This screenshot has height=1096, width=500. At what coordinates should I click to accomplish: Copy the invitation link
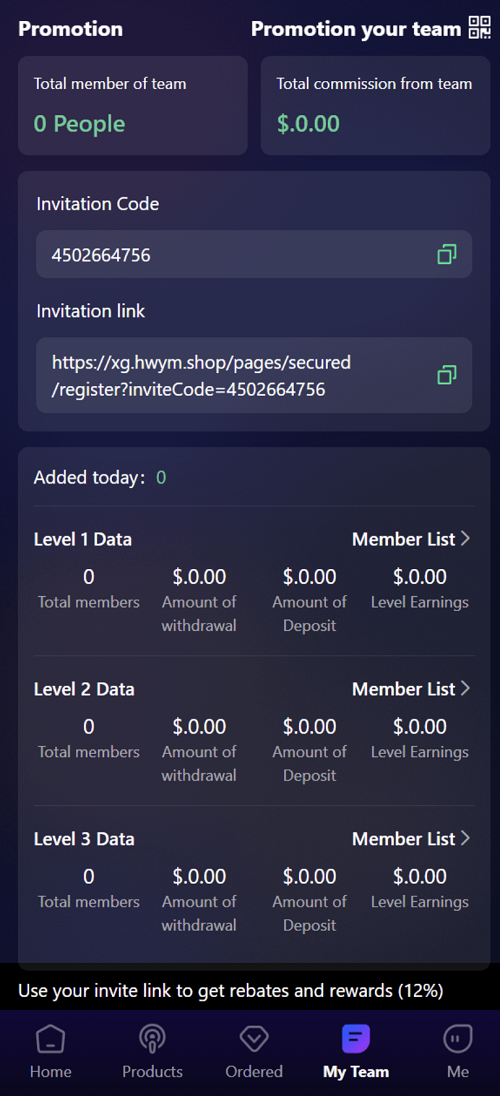(447, 375)
